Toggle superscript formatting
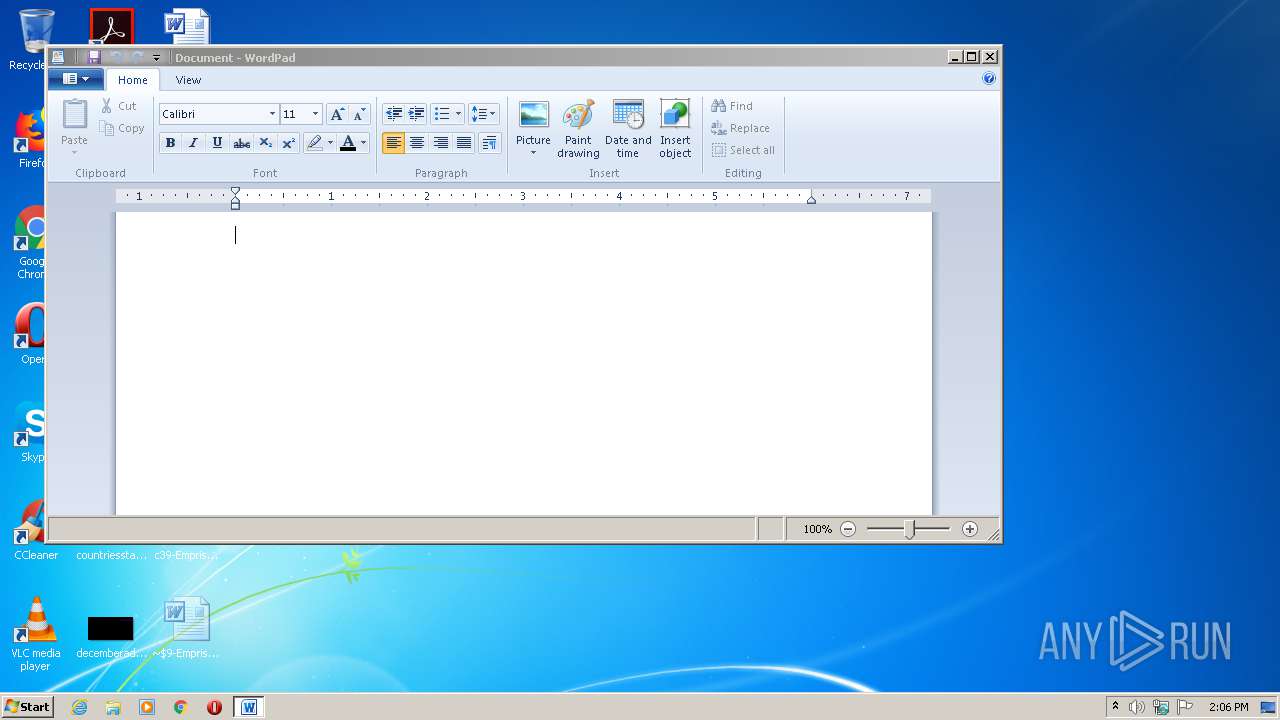 [288, 143]
